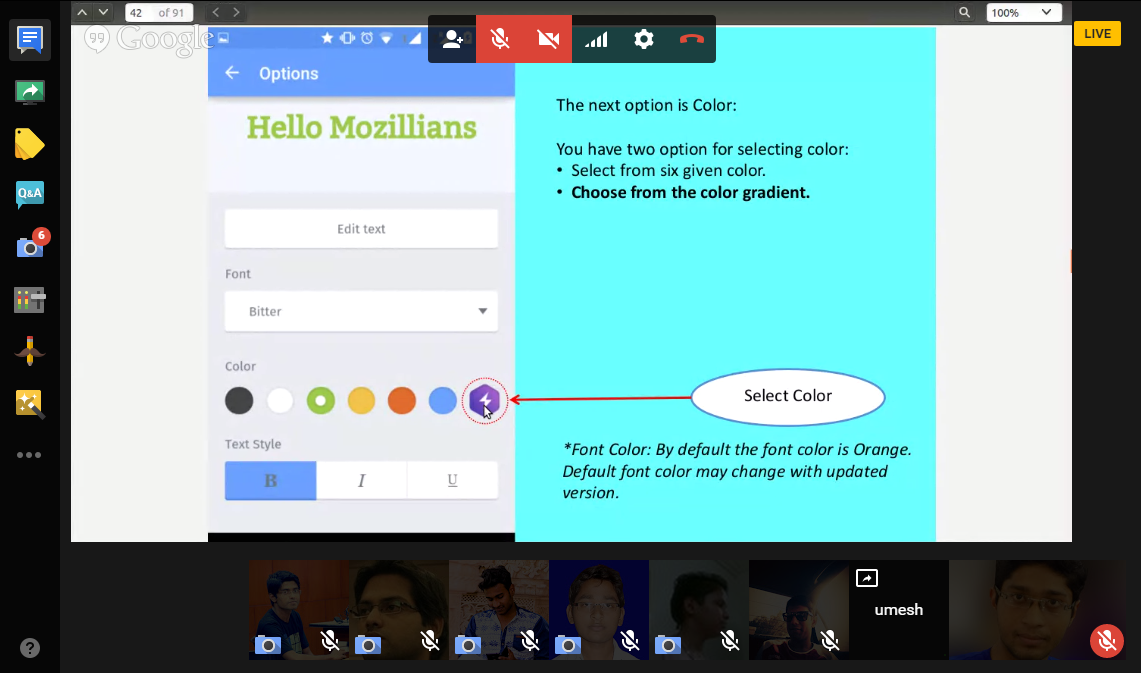Image resolution: width=1141 pixels, height=673 pixels.
Task: Open the yellow tag app in the sidebar
Action: tap(29, 143)
